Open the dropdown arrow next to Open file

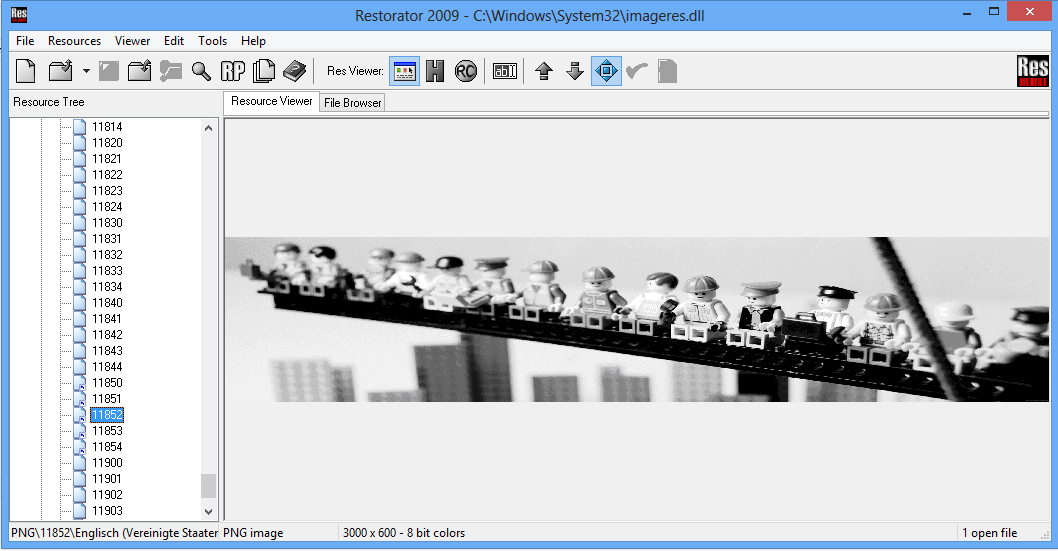[x=86, y=71]
